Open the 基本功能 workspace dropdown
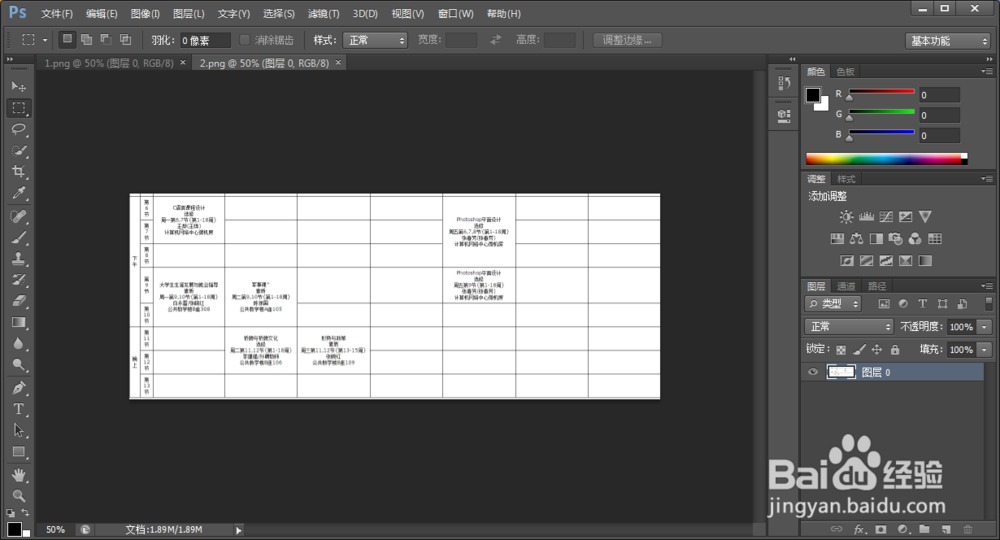Image resolution: width=1000 pixels, height=540 pixels. pyautogui.click(x=948, y=41)
